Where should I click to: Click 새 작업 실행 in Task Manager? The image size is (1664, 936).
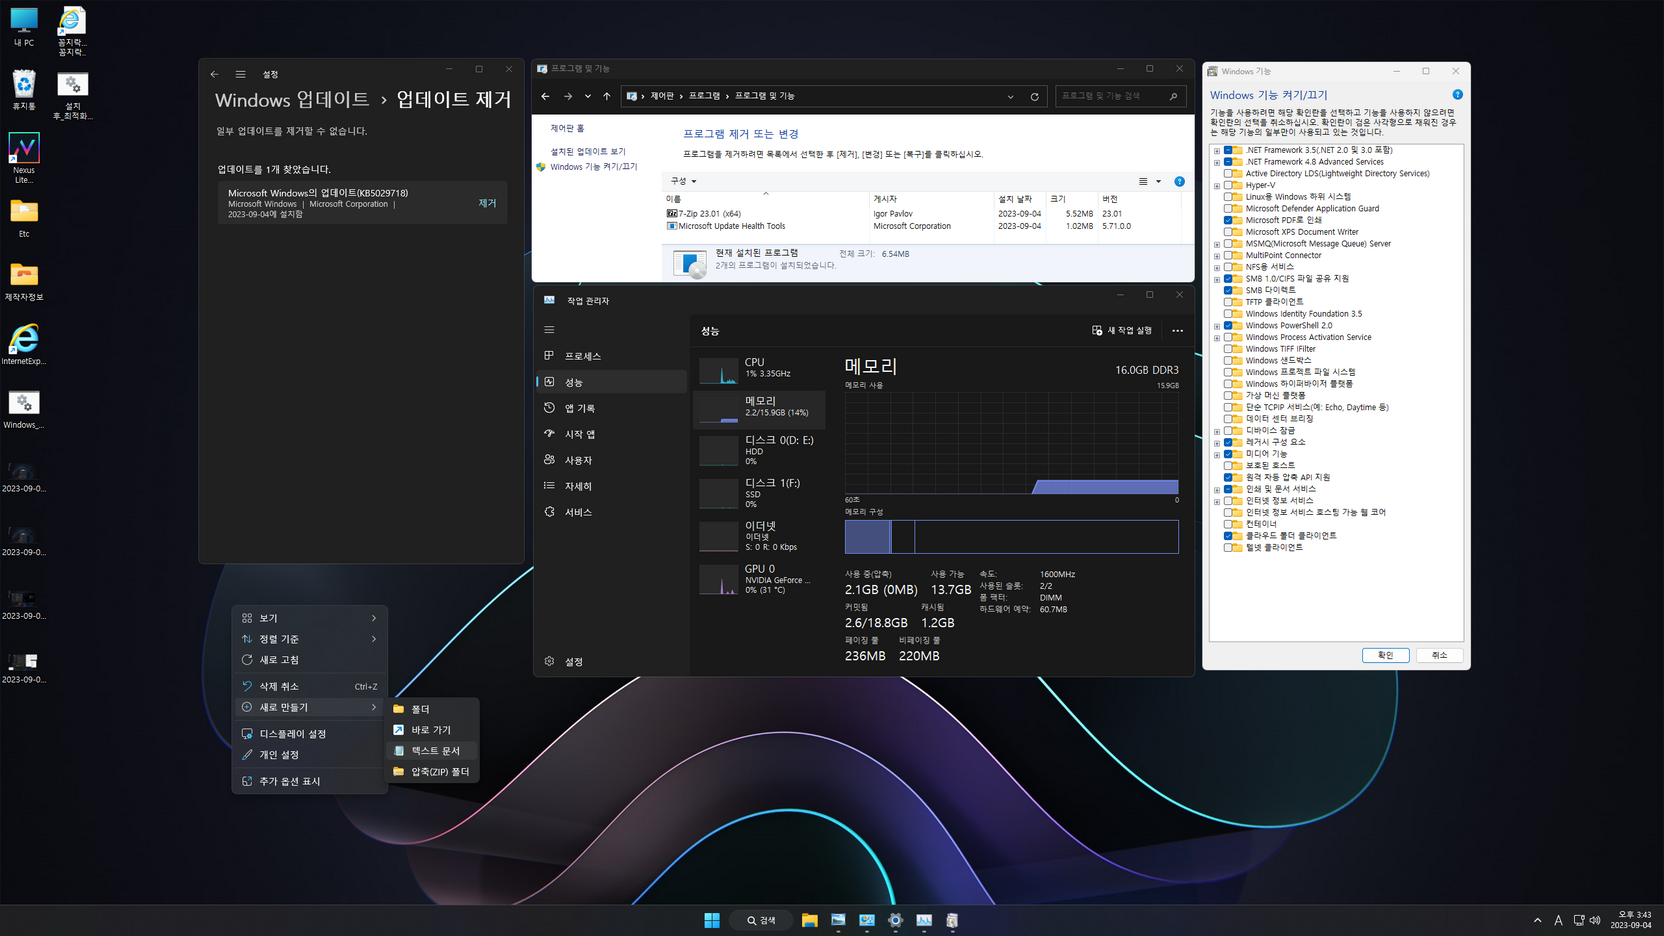(x=1122, y=331)
